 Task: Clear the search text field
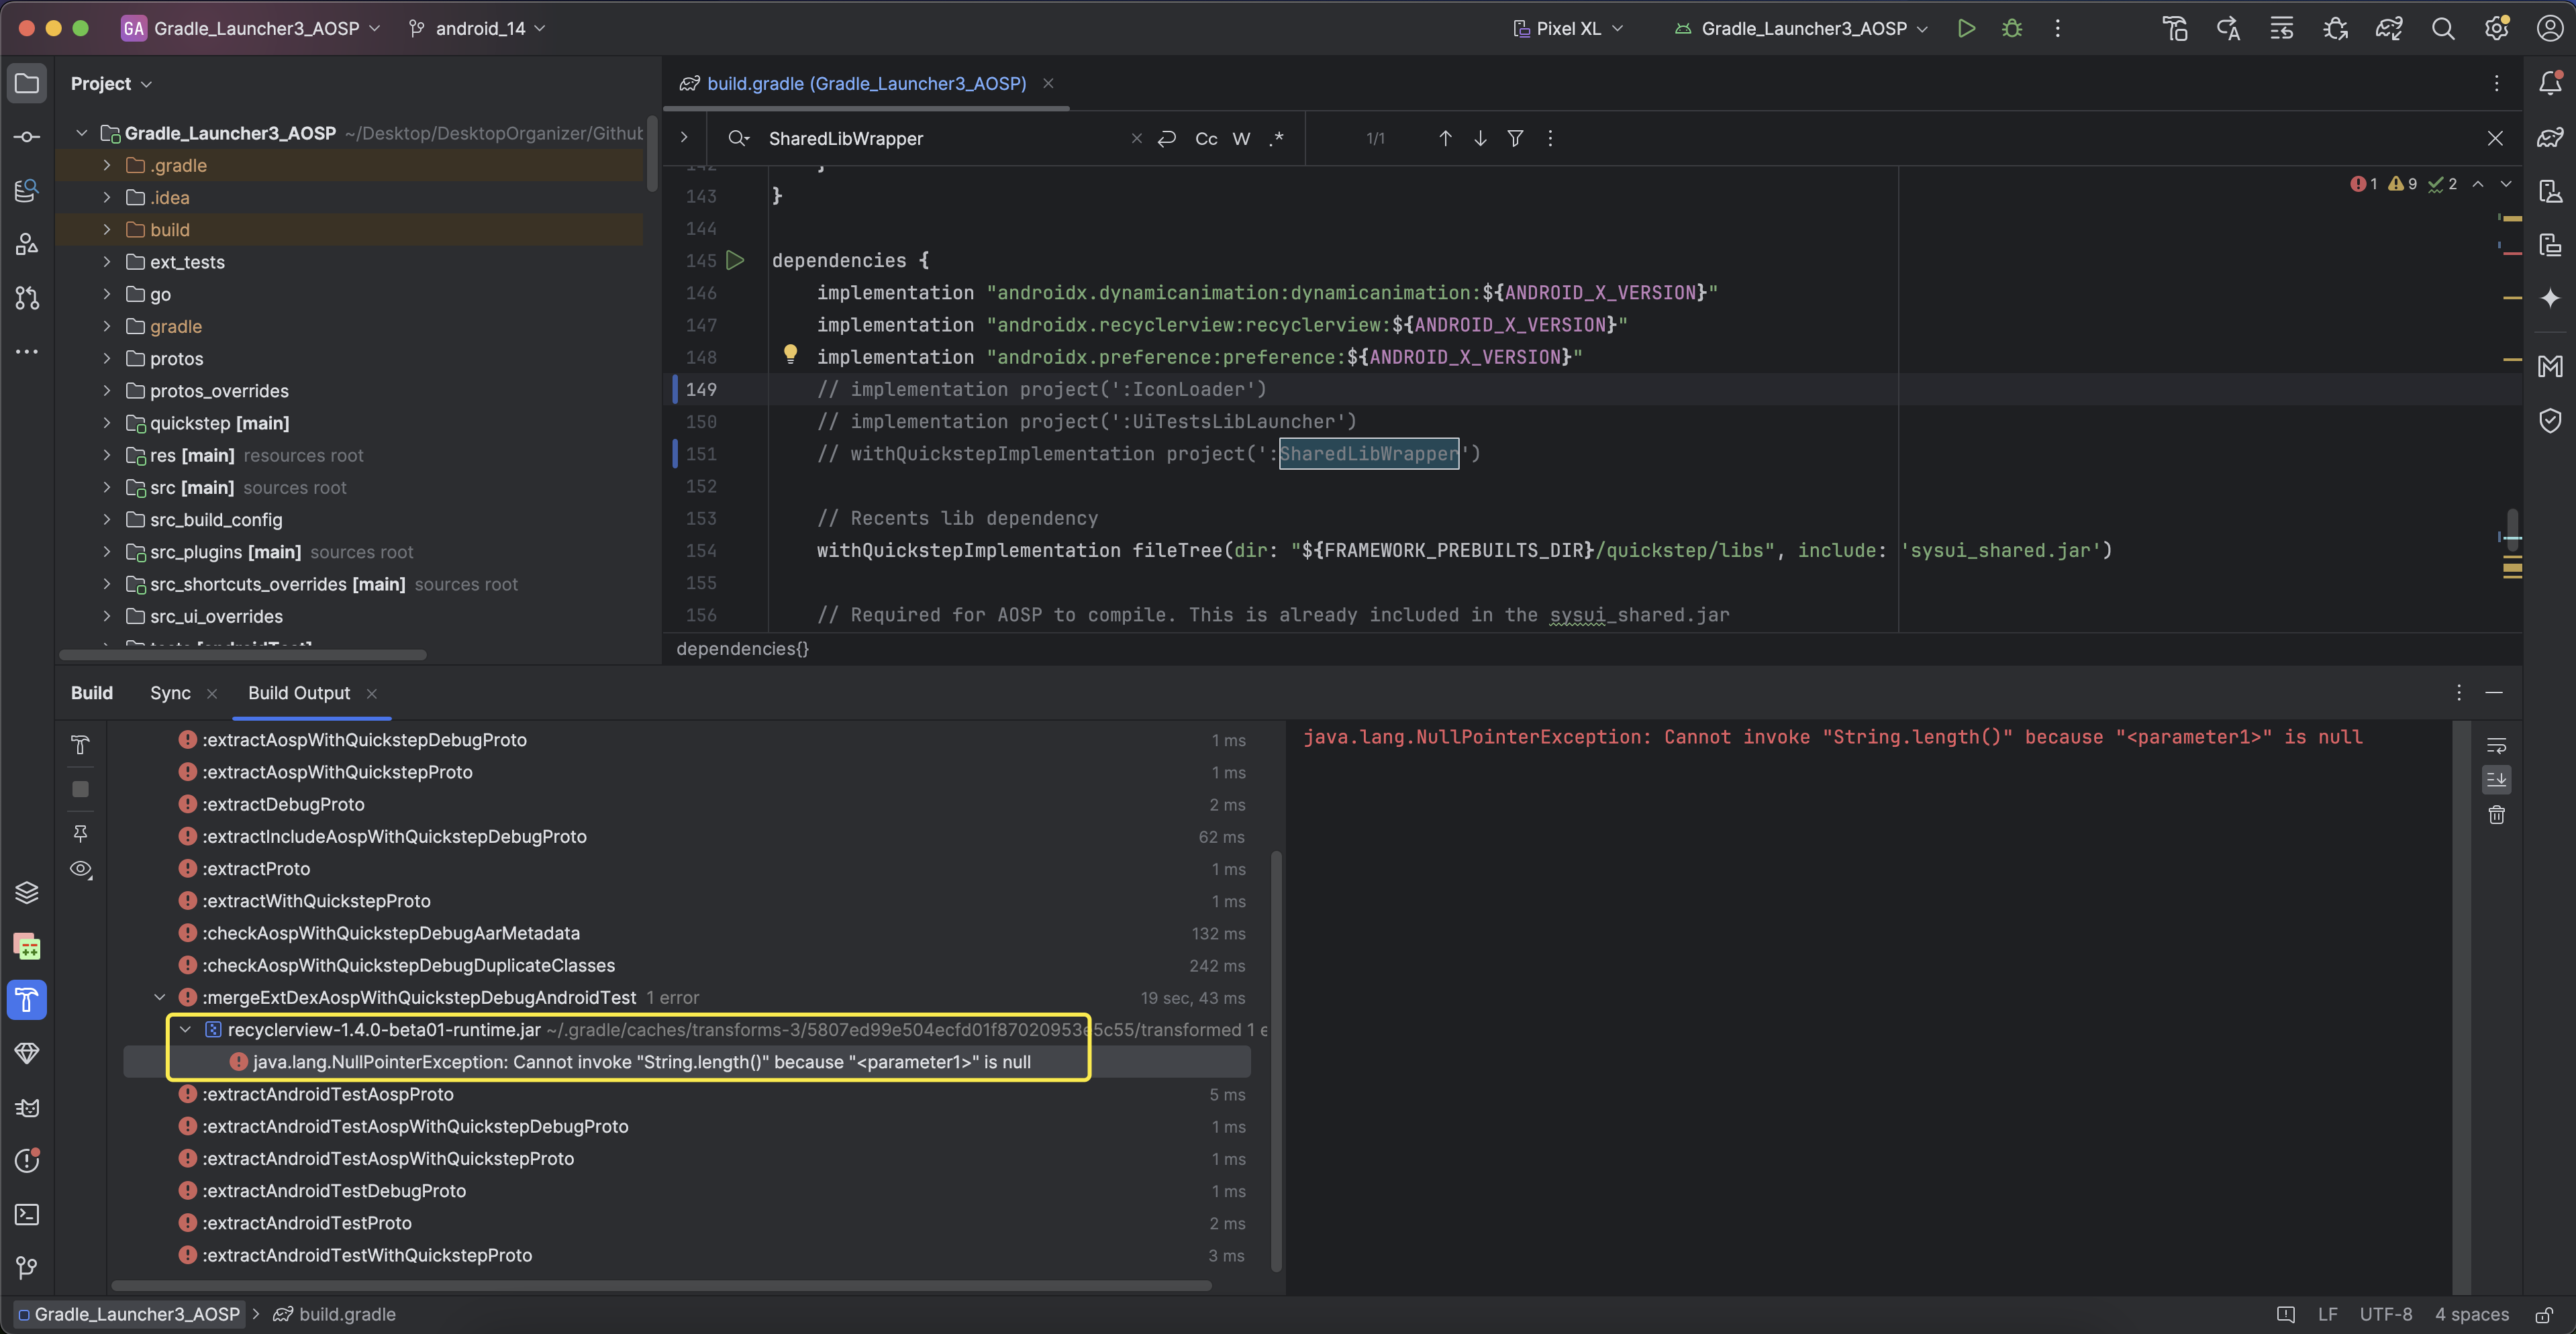1136,138
